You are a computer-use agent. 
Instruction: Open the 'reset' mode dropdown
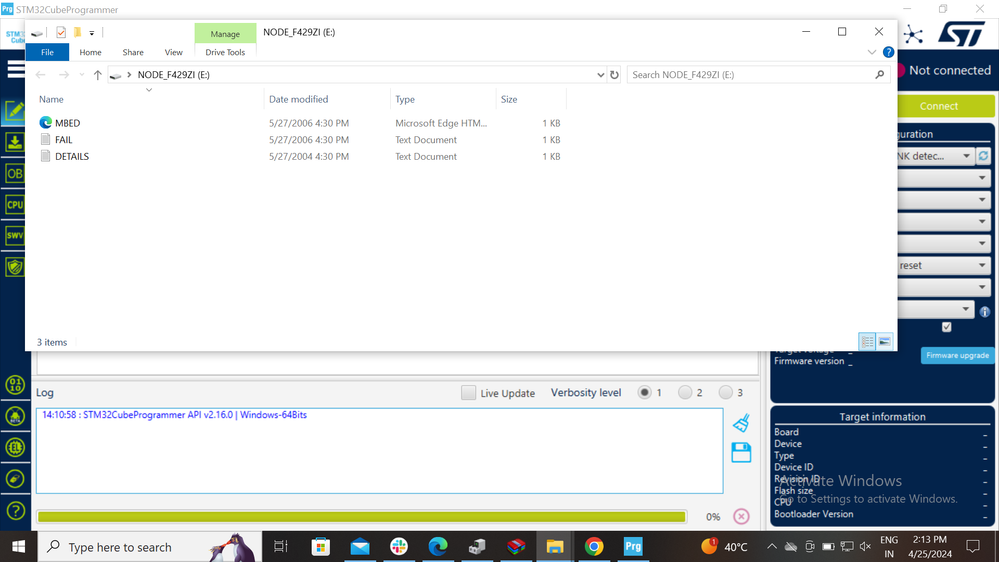pos(945,265)
